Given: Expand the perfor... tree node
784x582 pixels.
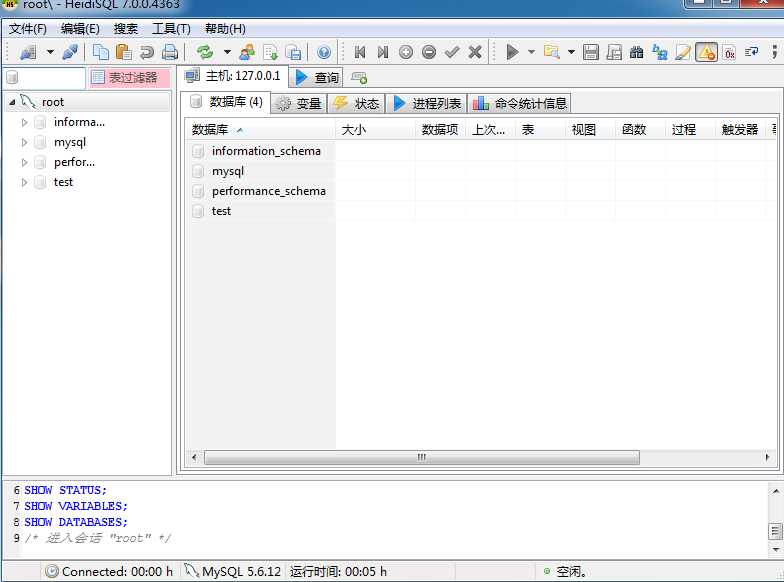Looking at the screenshot, I should (24, 162).
